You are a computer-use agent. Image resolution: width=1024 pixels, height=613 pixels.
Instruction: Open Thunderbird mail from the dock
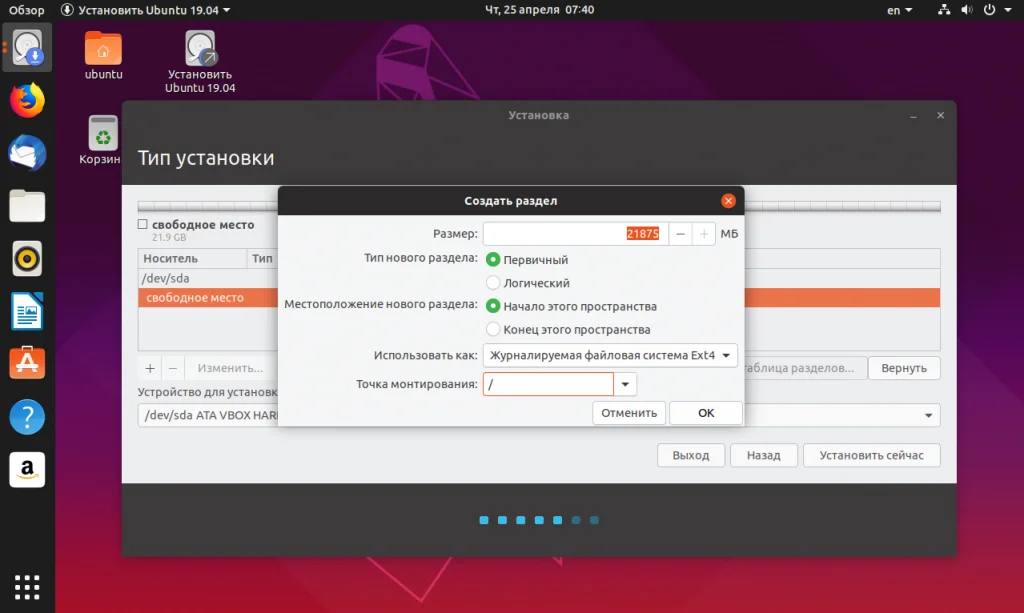tap(27, 153)
